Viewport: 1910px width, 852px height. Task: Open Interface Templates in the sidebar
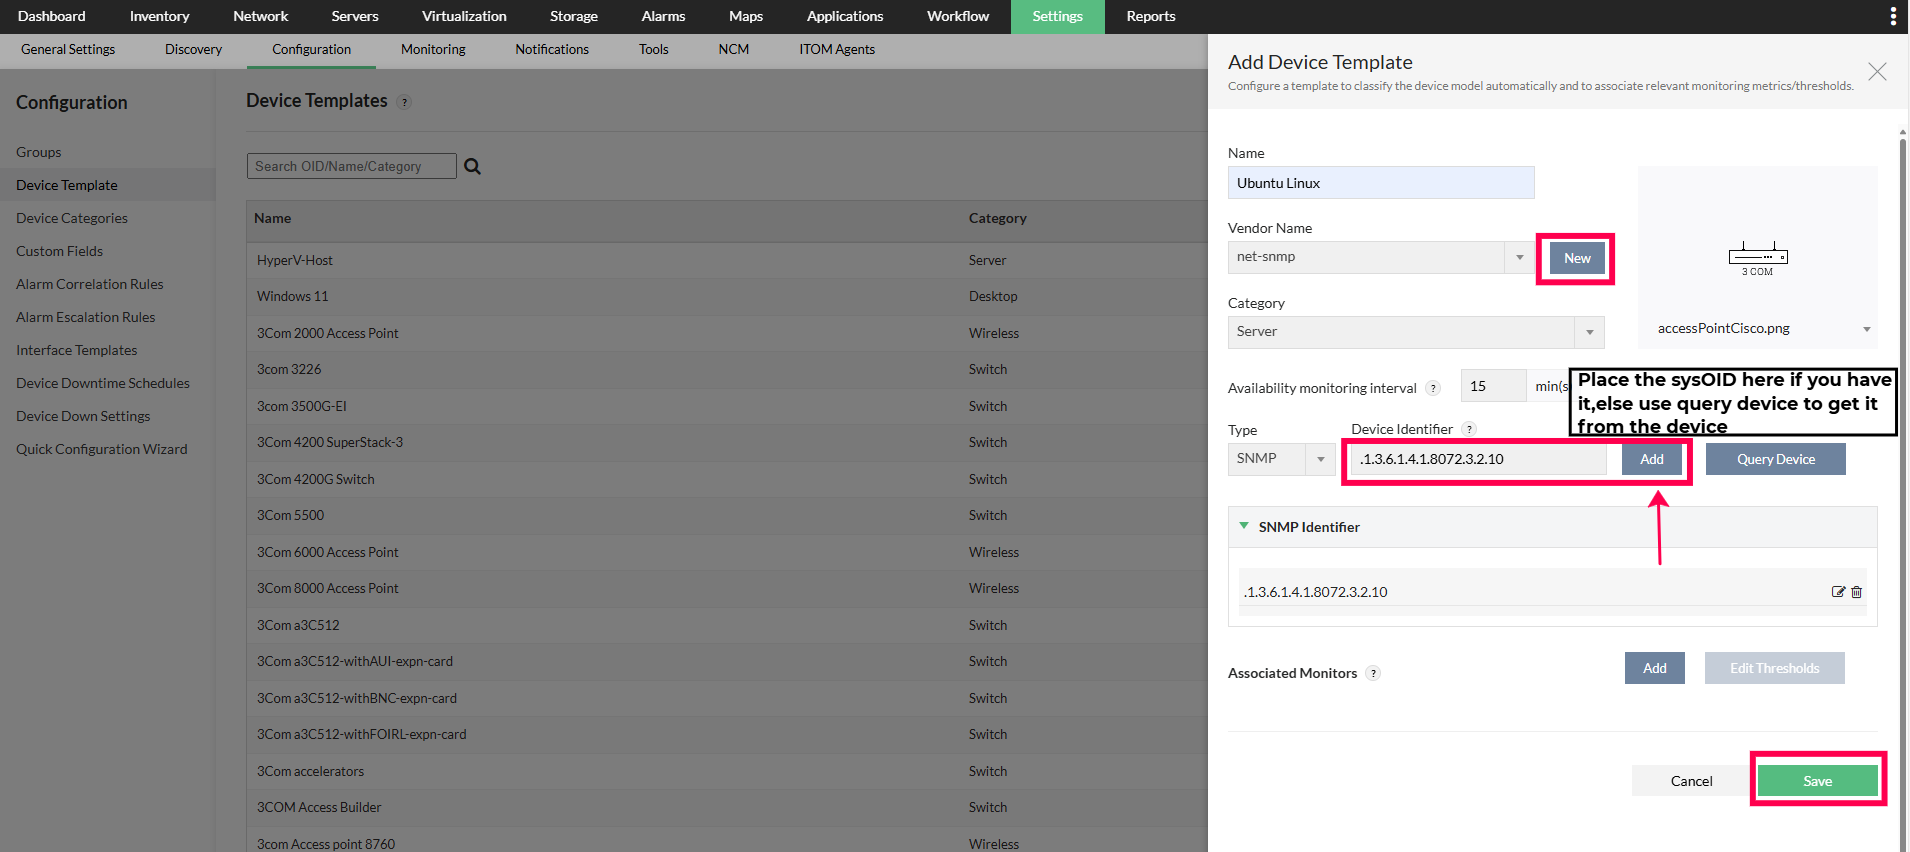[x=77, y=350]
